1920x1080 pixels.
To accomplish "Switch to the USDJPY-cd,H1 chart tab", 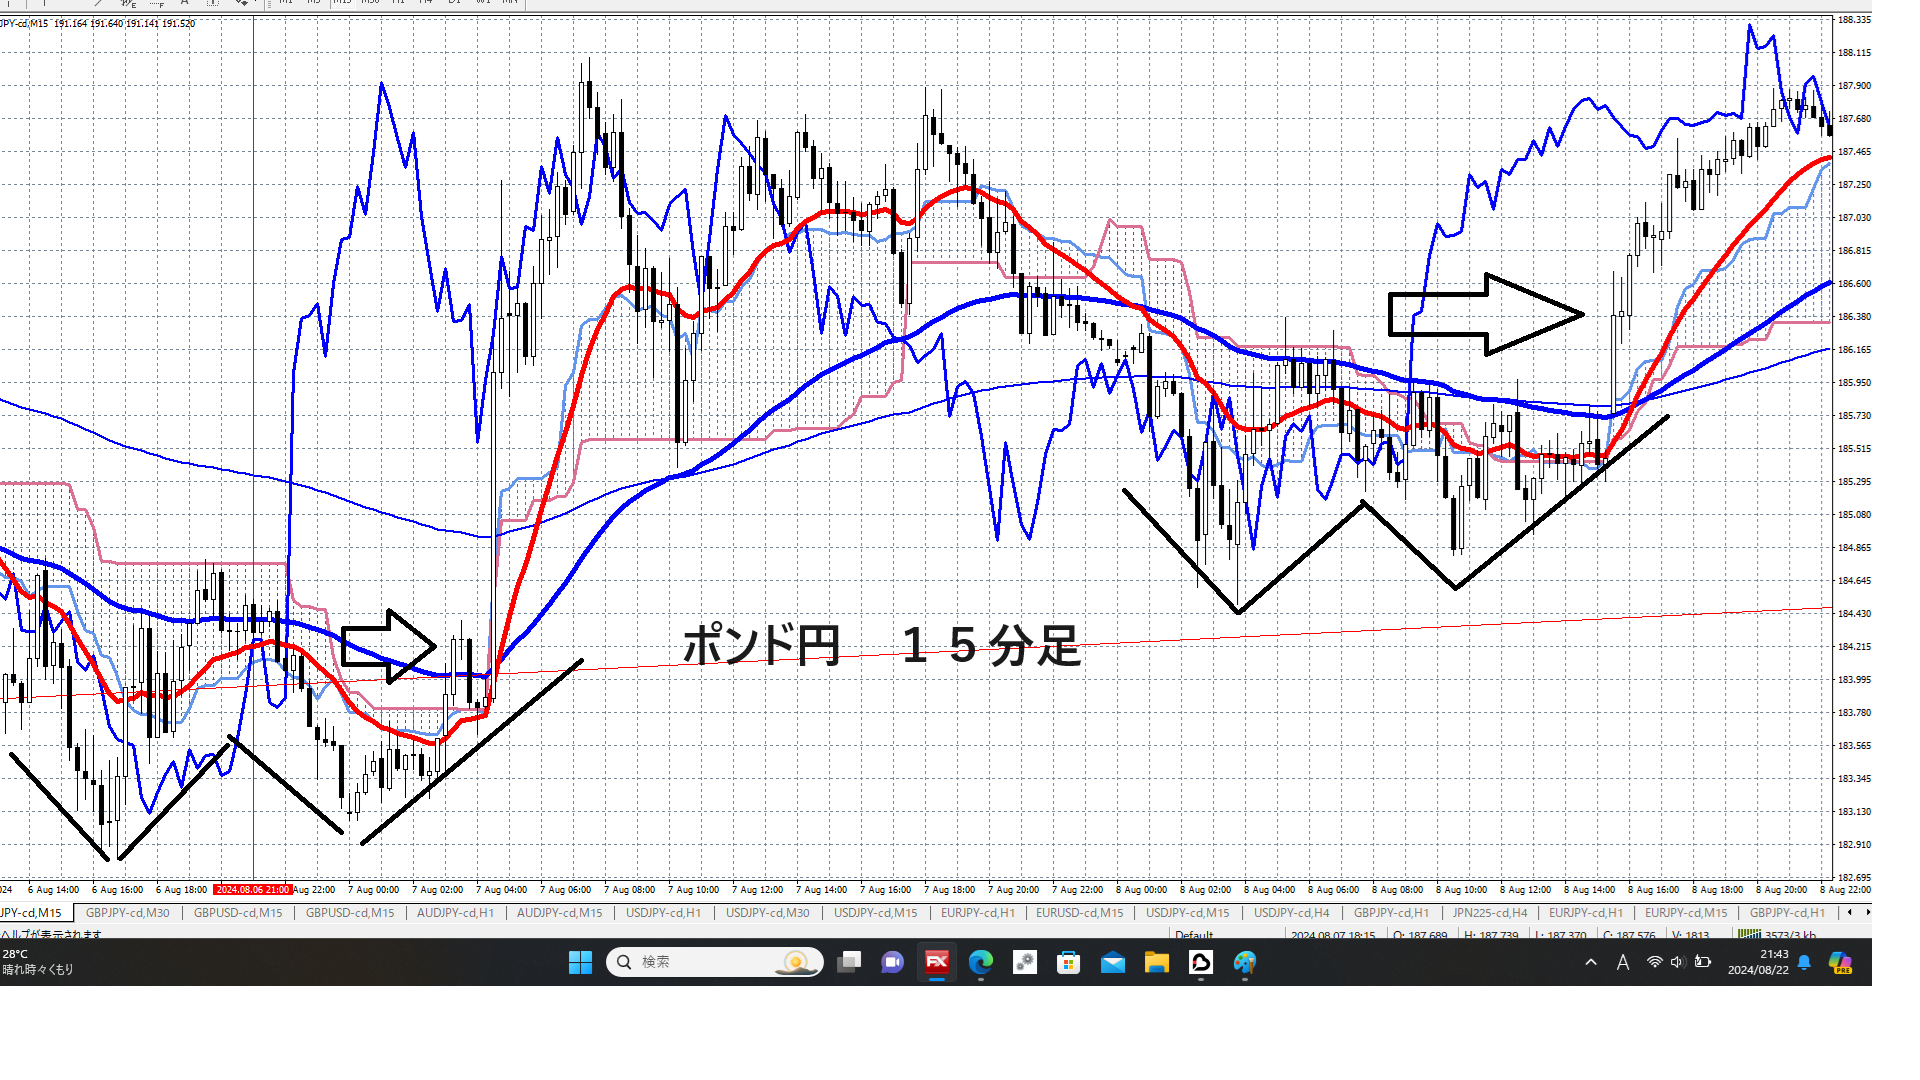I will (663, 913).
